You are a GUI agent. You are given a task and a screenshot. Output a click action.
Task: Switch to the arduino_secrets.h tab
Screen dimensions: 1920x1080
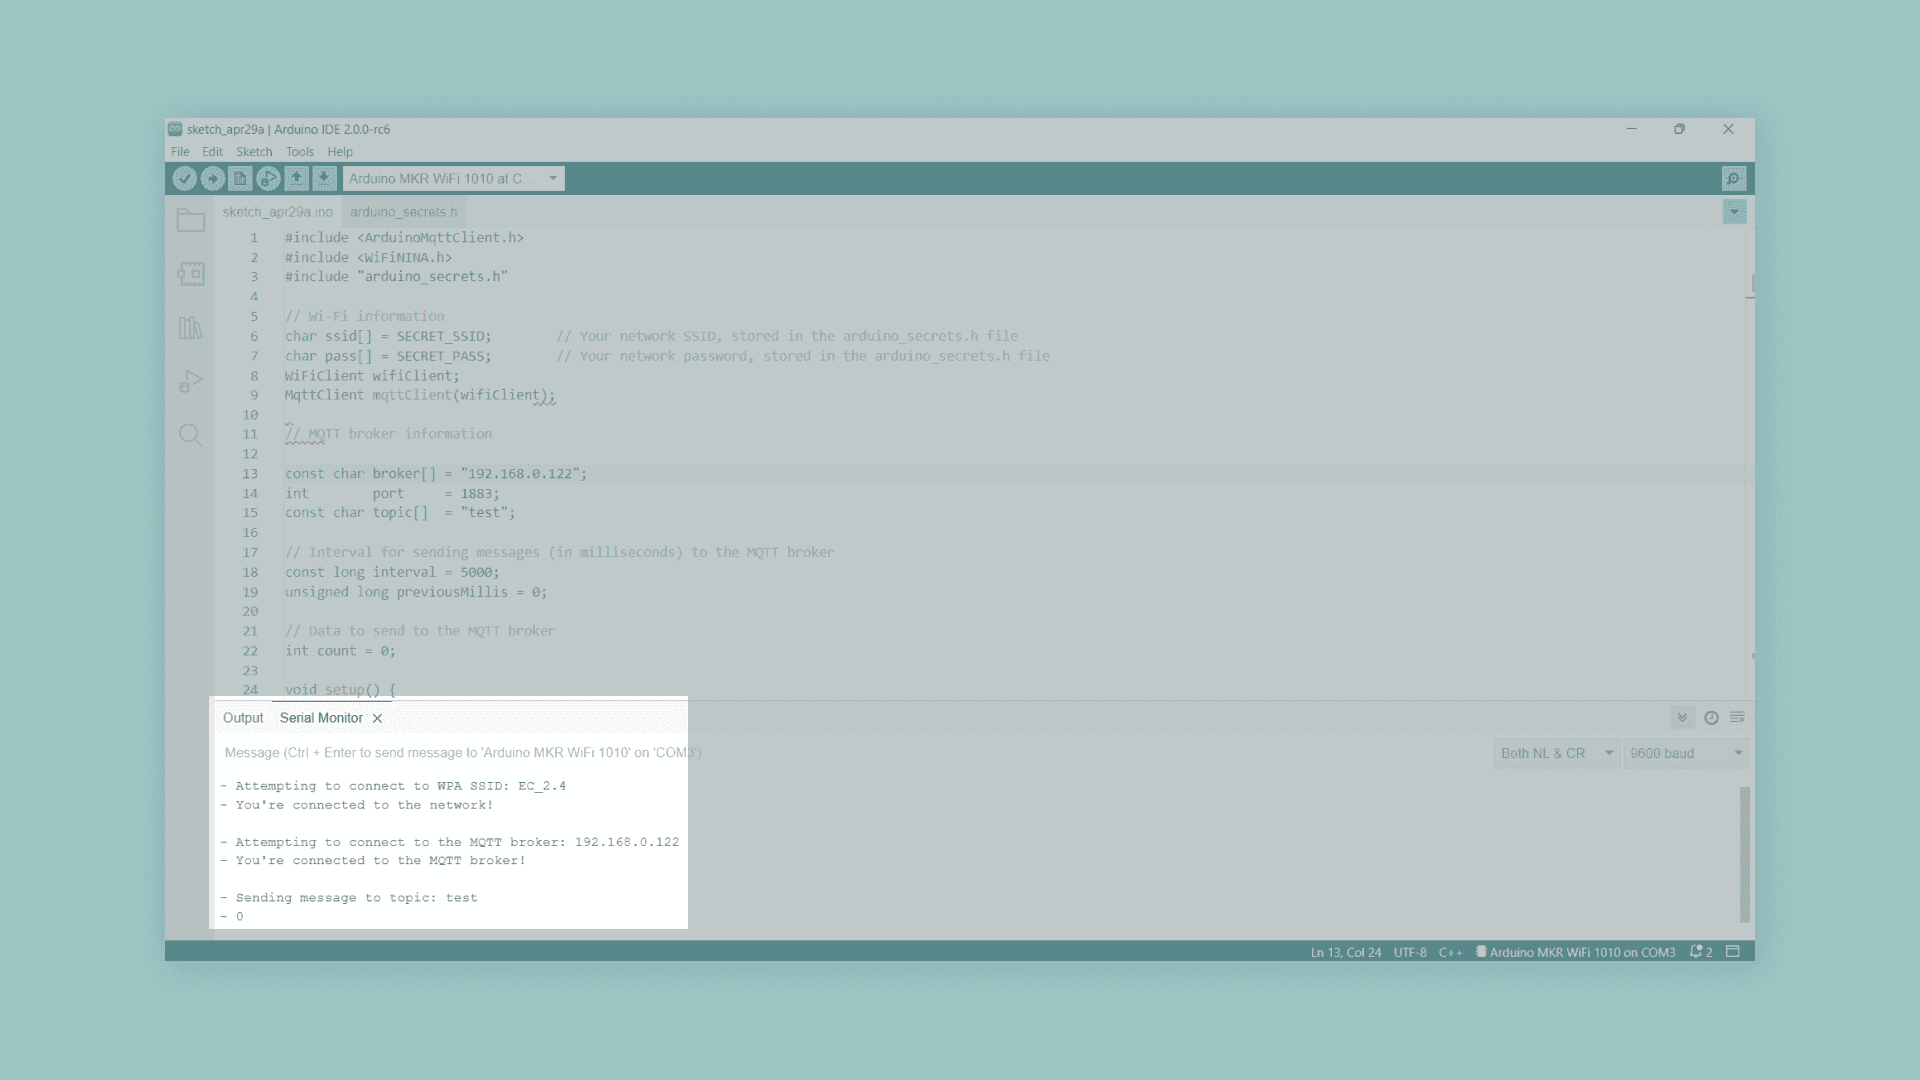click(403, 212)
